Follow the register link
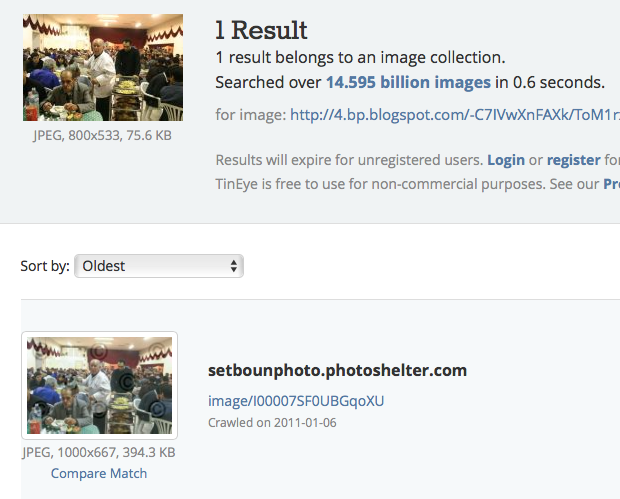The image size is (620, 499). tap(573, 160)
